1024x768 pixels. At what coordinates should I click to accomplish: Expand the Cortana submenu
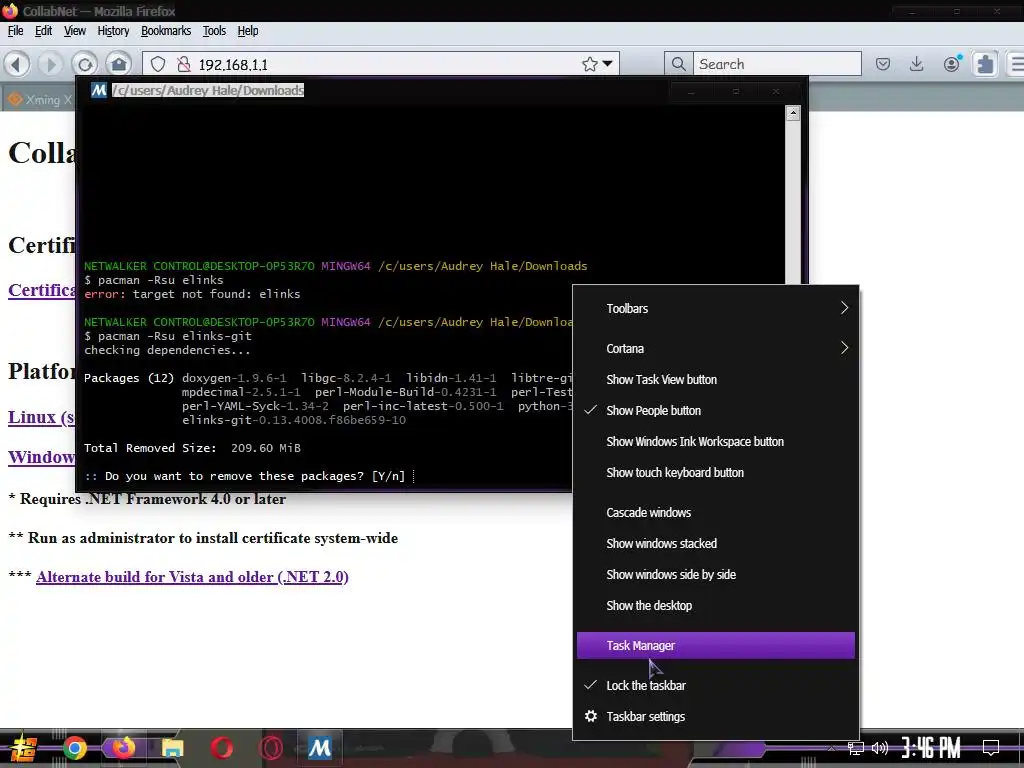pos(716,348)
